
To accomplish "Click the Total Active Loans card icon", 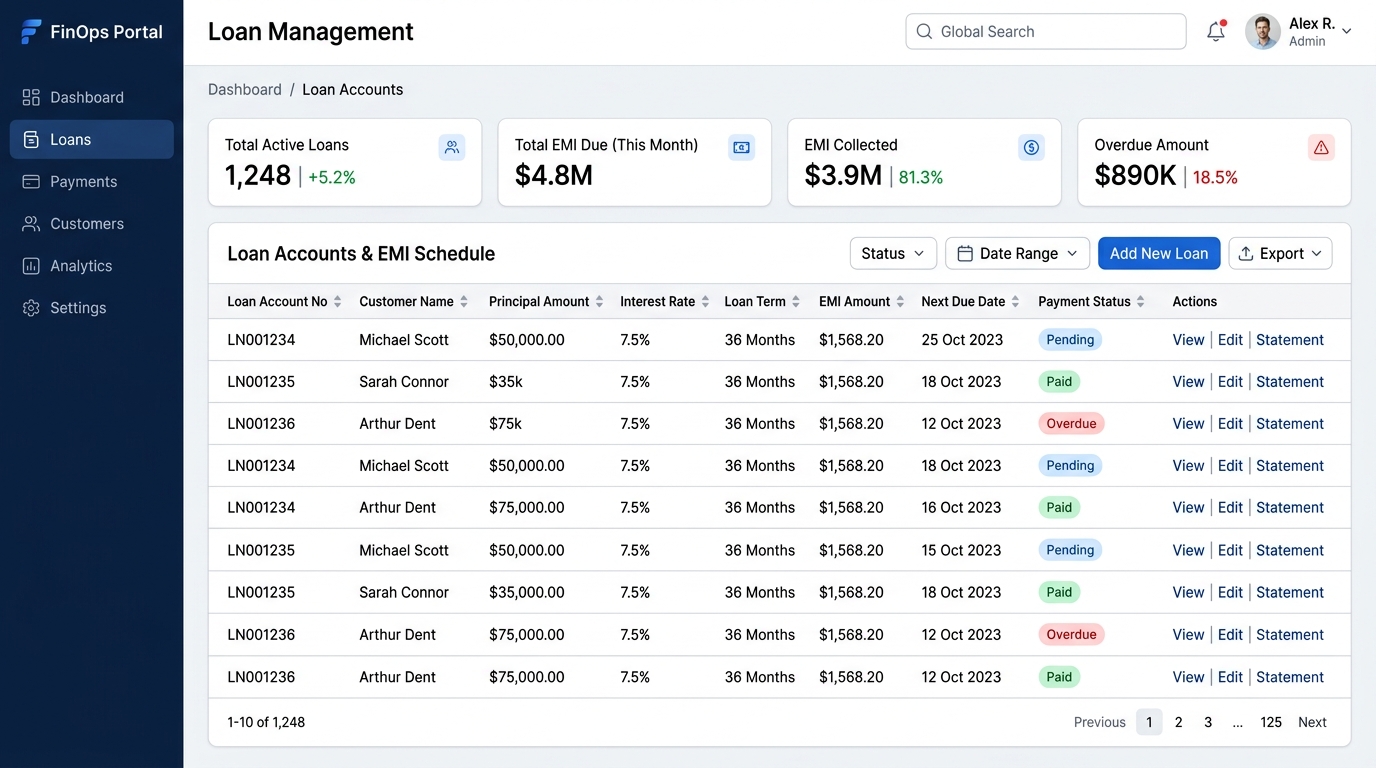I will click(452, 148).
